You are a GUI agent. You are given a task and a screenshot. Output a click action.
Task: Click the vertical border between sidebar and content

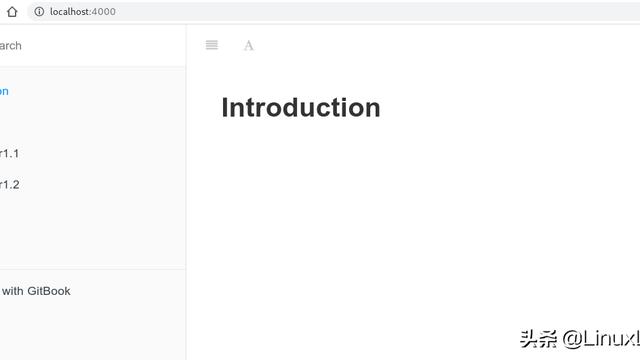[x=186, y=192]
